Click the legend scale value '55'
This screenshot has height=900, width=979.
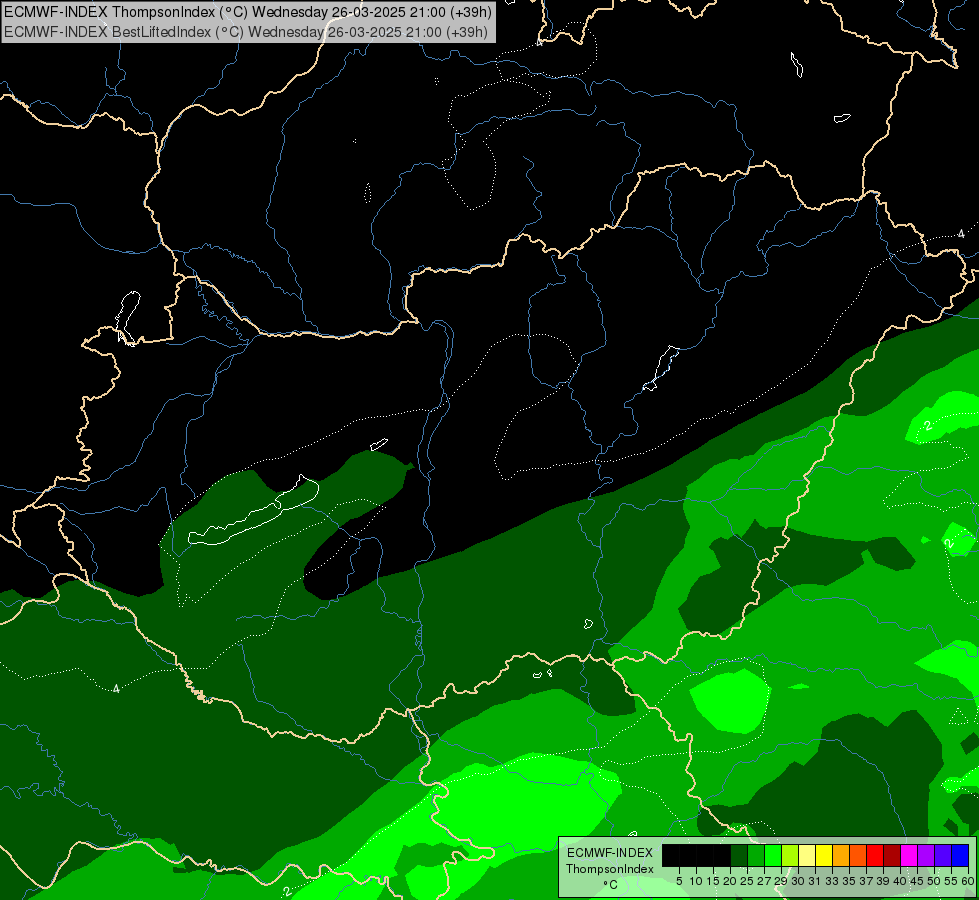tap(951, 881)
